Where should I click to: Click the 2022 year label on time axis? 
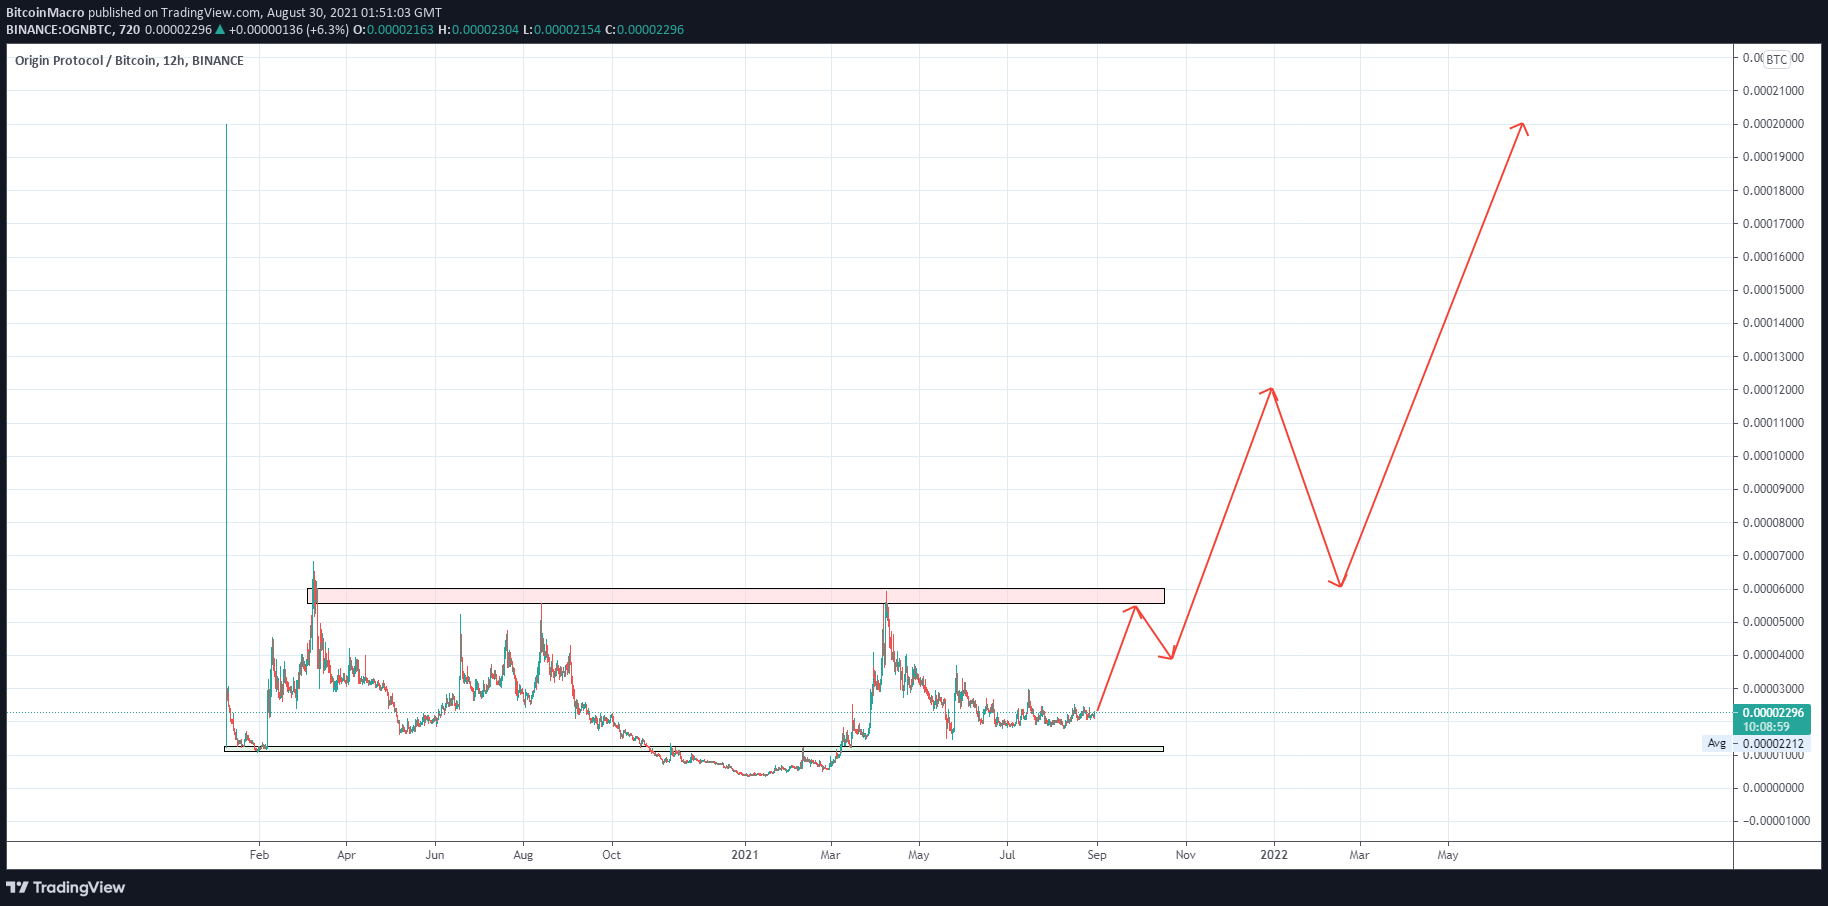[1273, 855]
